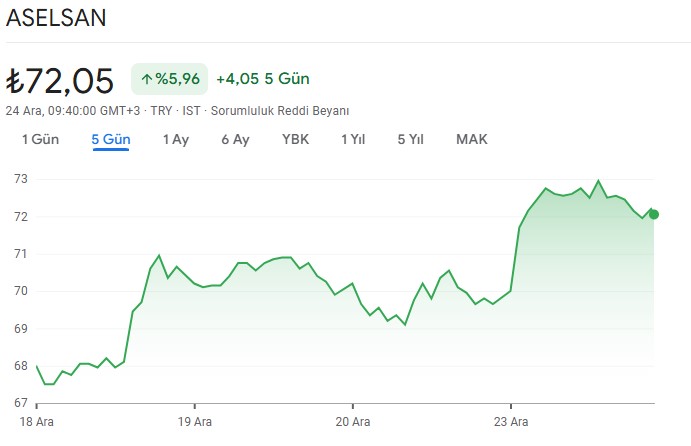
Task: Show the 1 Yıl chart range
Action: coord(353,139)
